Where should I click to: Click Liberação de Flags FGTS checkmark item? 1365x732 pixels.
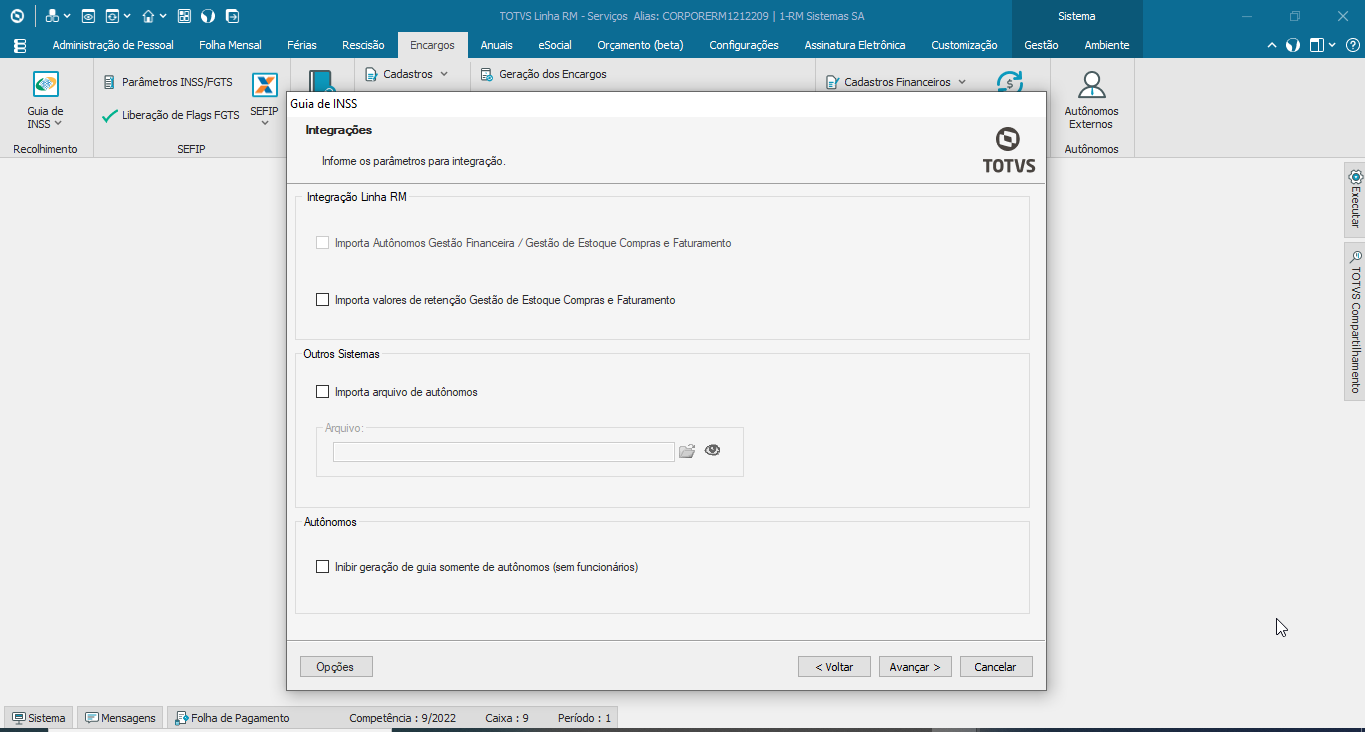click(171, 115)
